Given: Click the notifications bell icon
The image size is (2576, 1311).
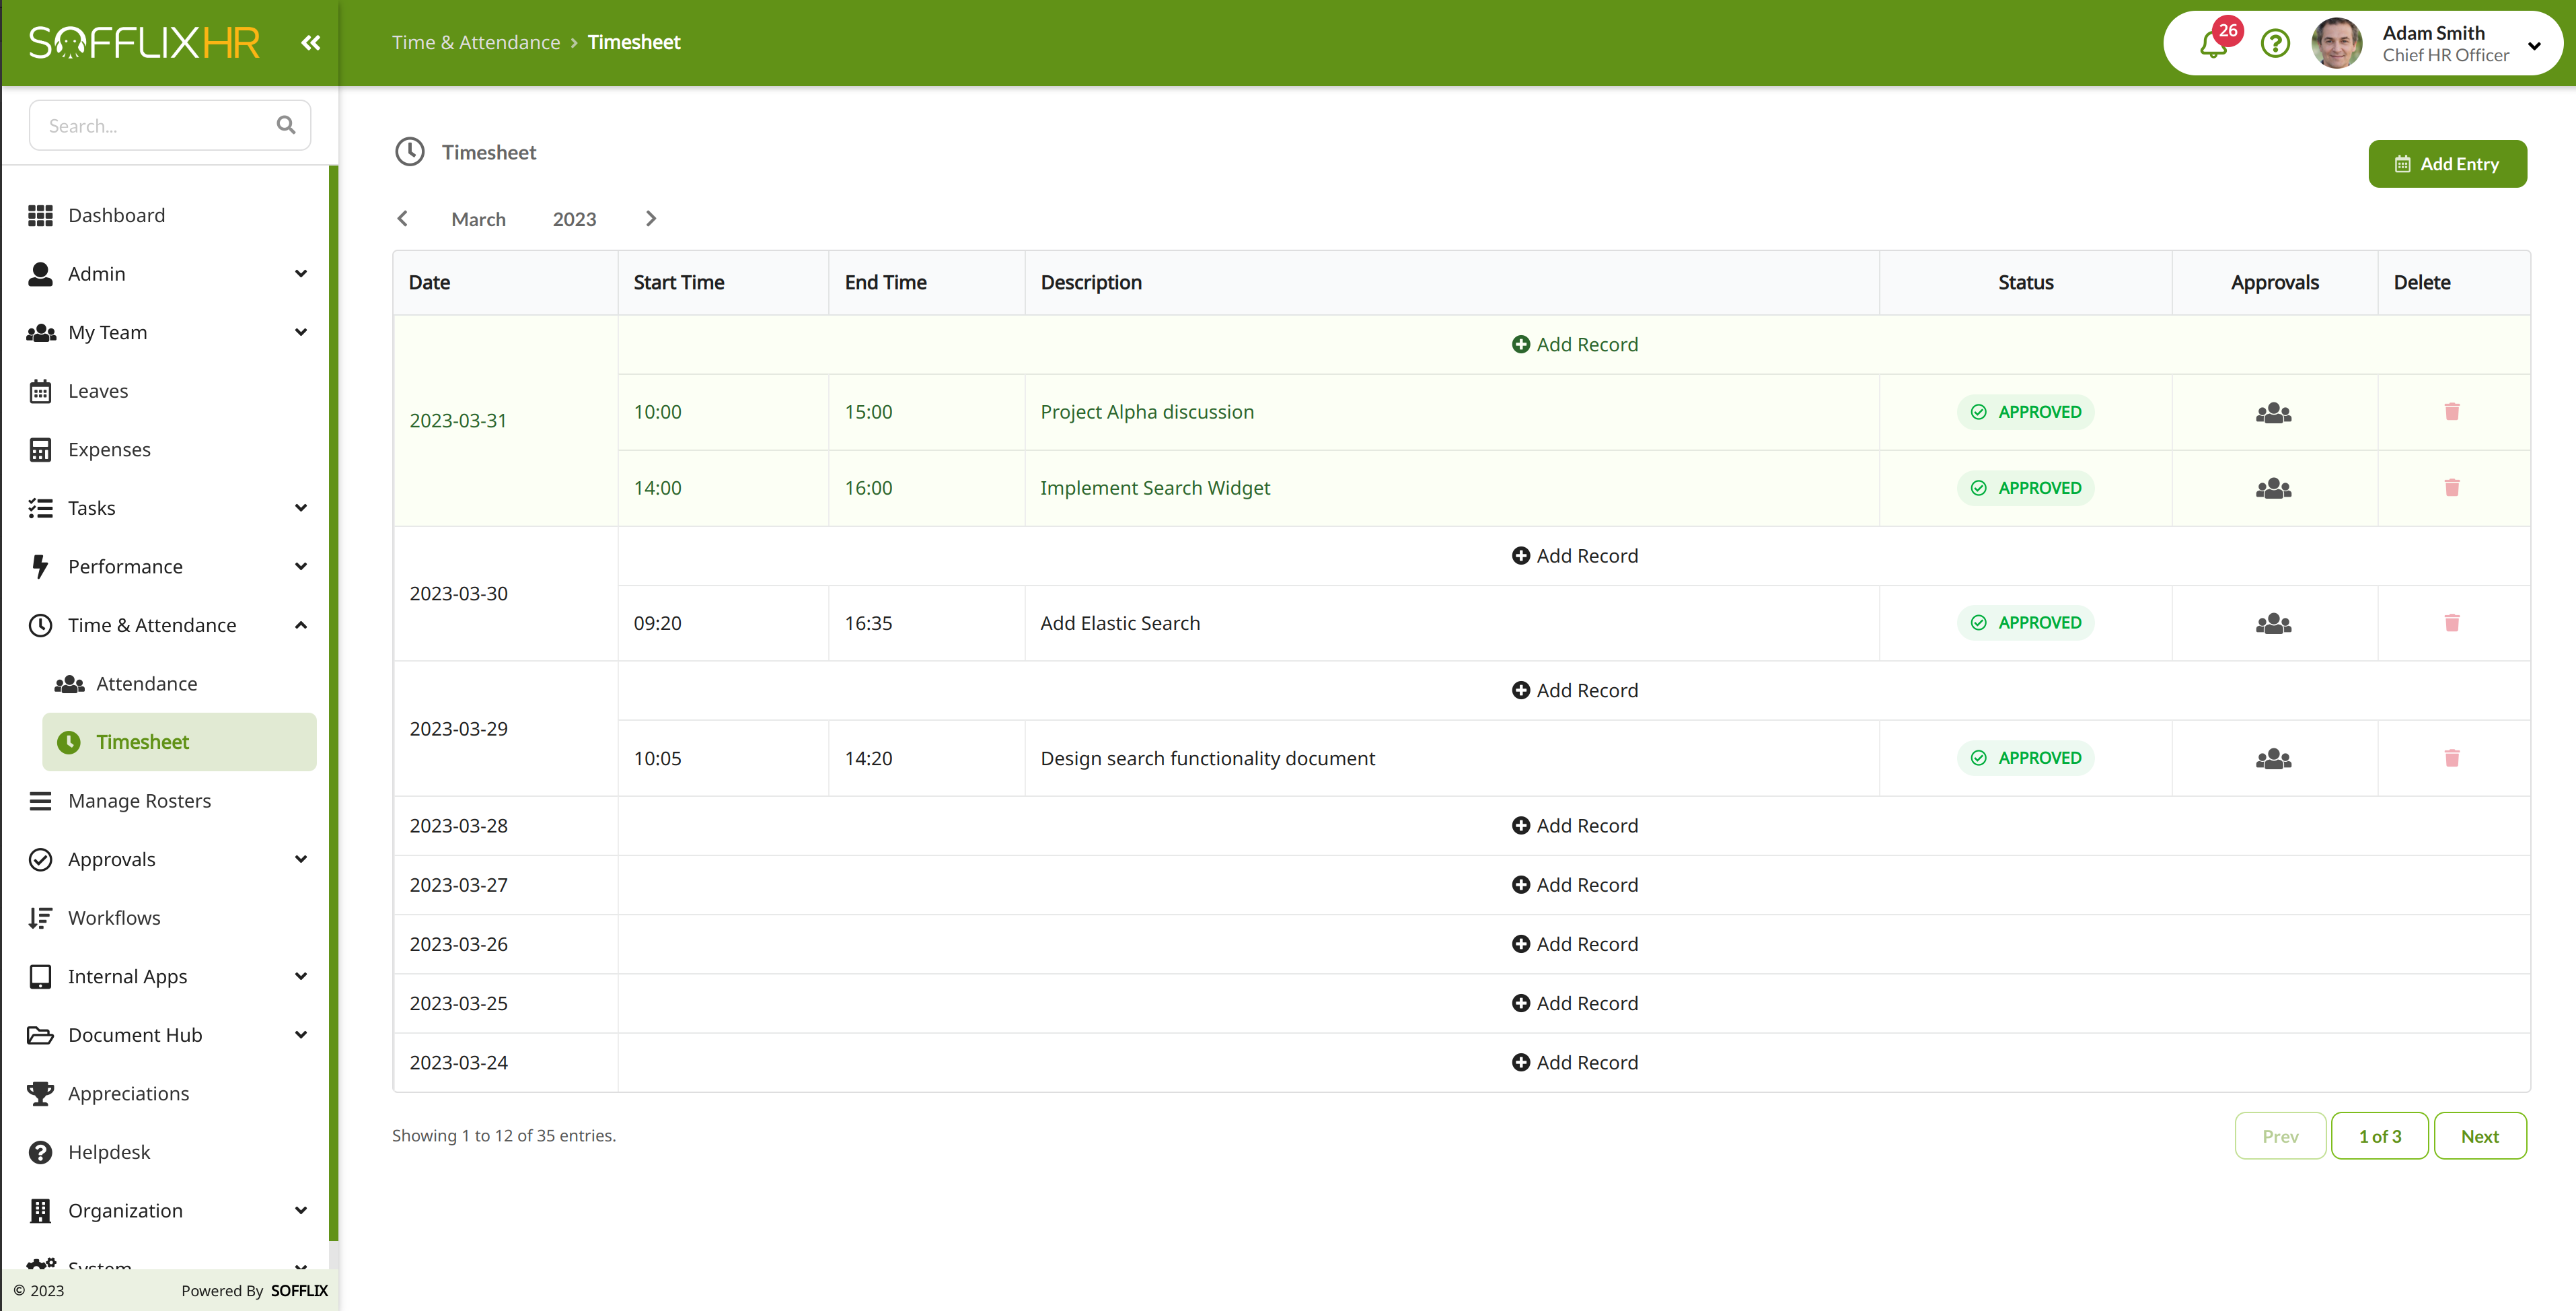Looking at the screenshot, I should click(x=2213, y=44).
